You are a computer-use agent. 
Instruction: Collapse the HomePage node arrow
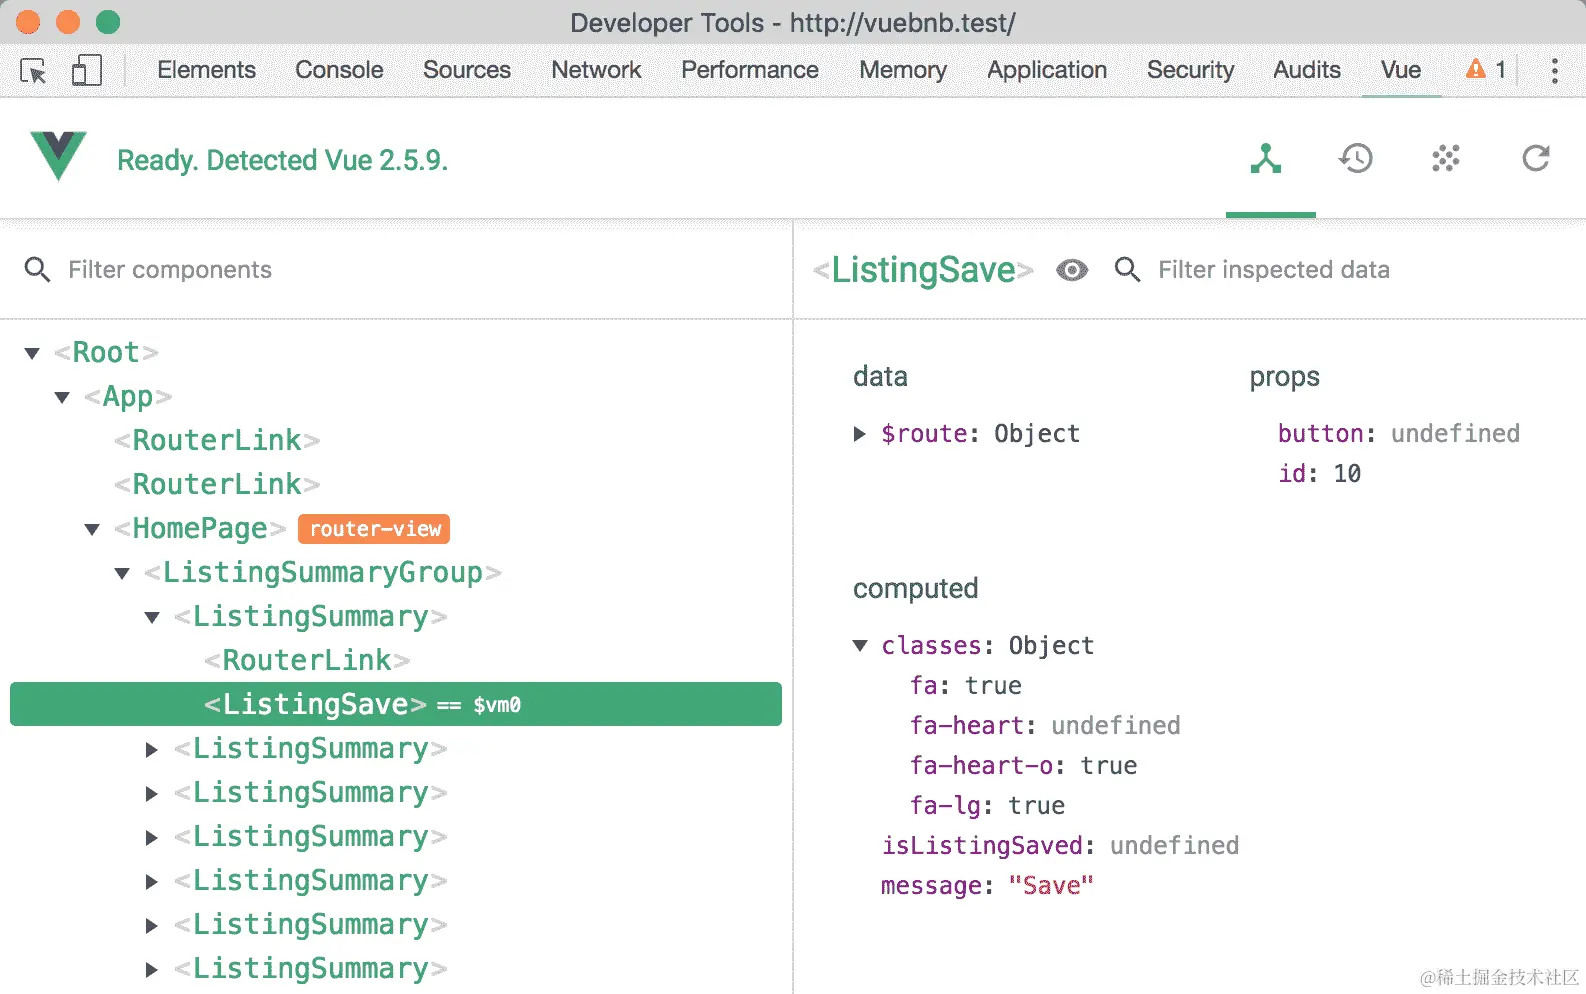[92, 529]
